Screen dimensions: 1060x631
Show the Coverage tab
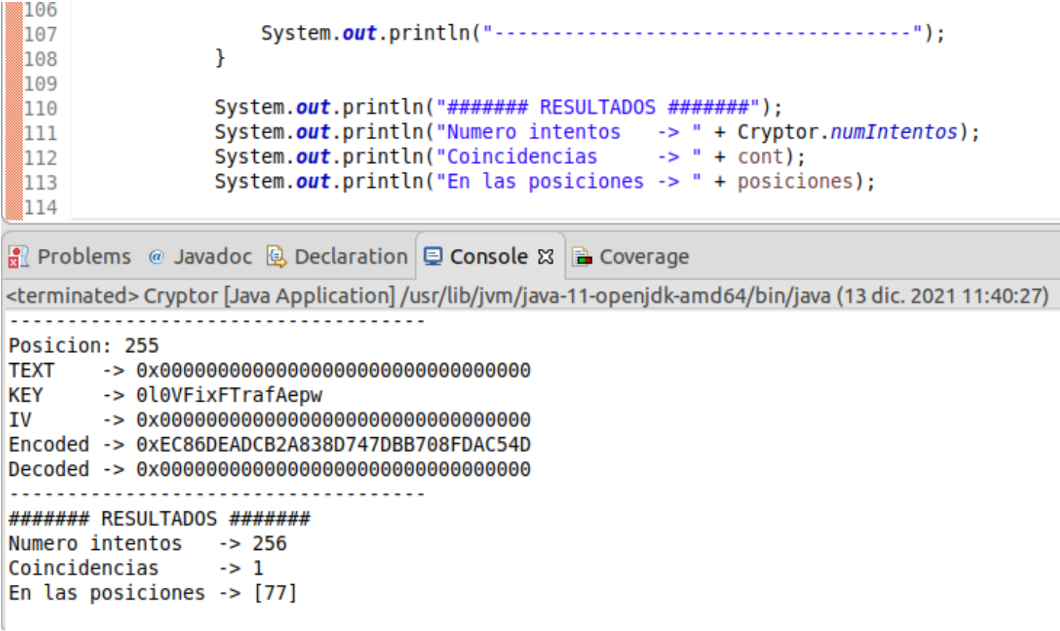(x=644, y=257)
